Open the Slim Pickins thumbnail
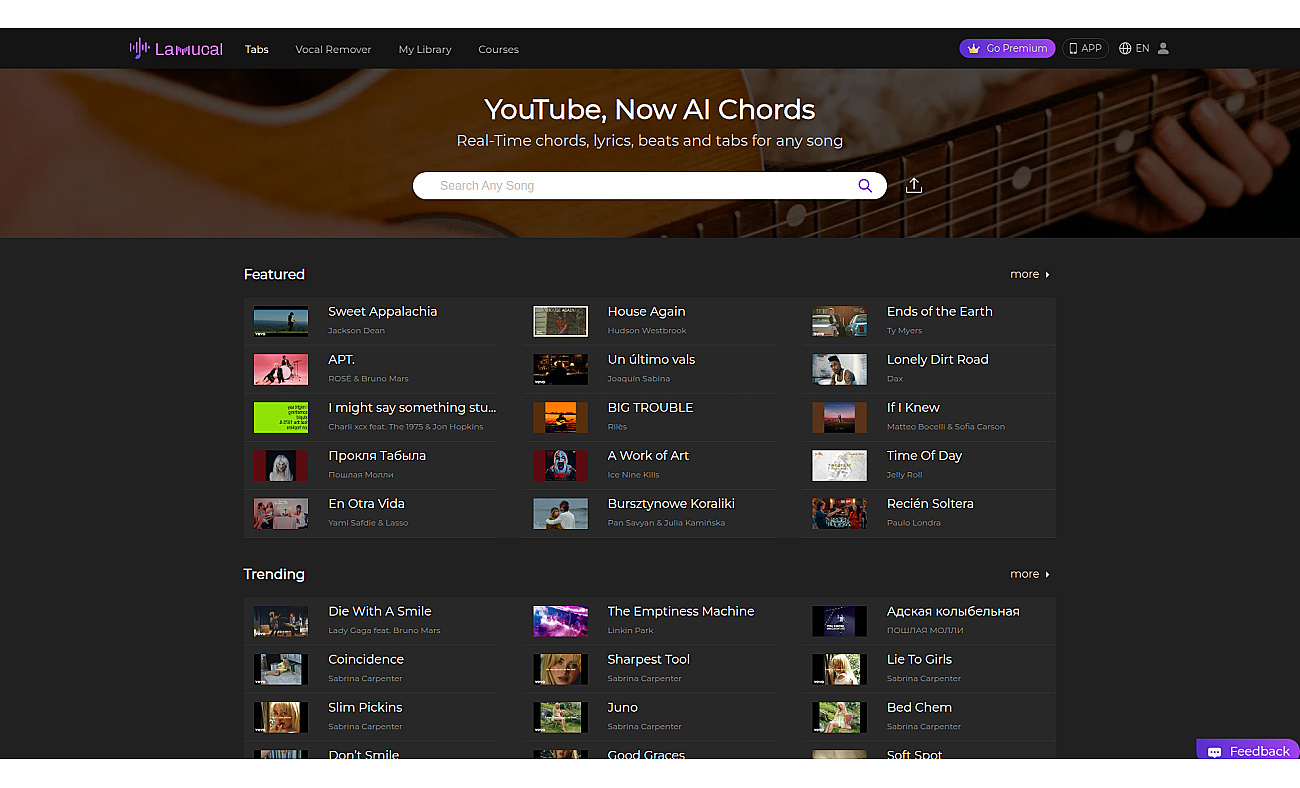The image size is (1300, 788). click(x=281, y=717)
